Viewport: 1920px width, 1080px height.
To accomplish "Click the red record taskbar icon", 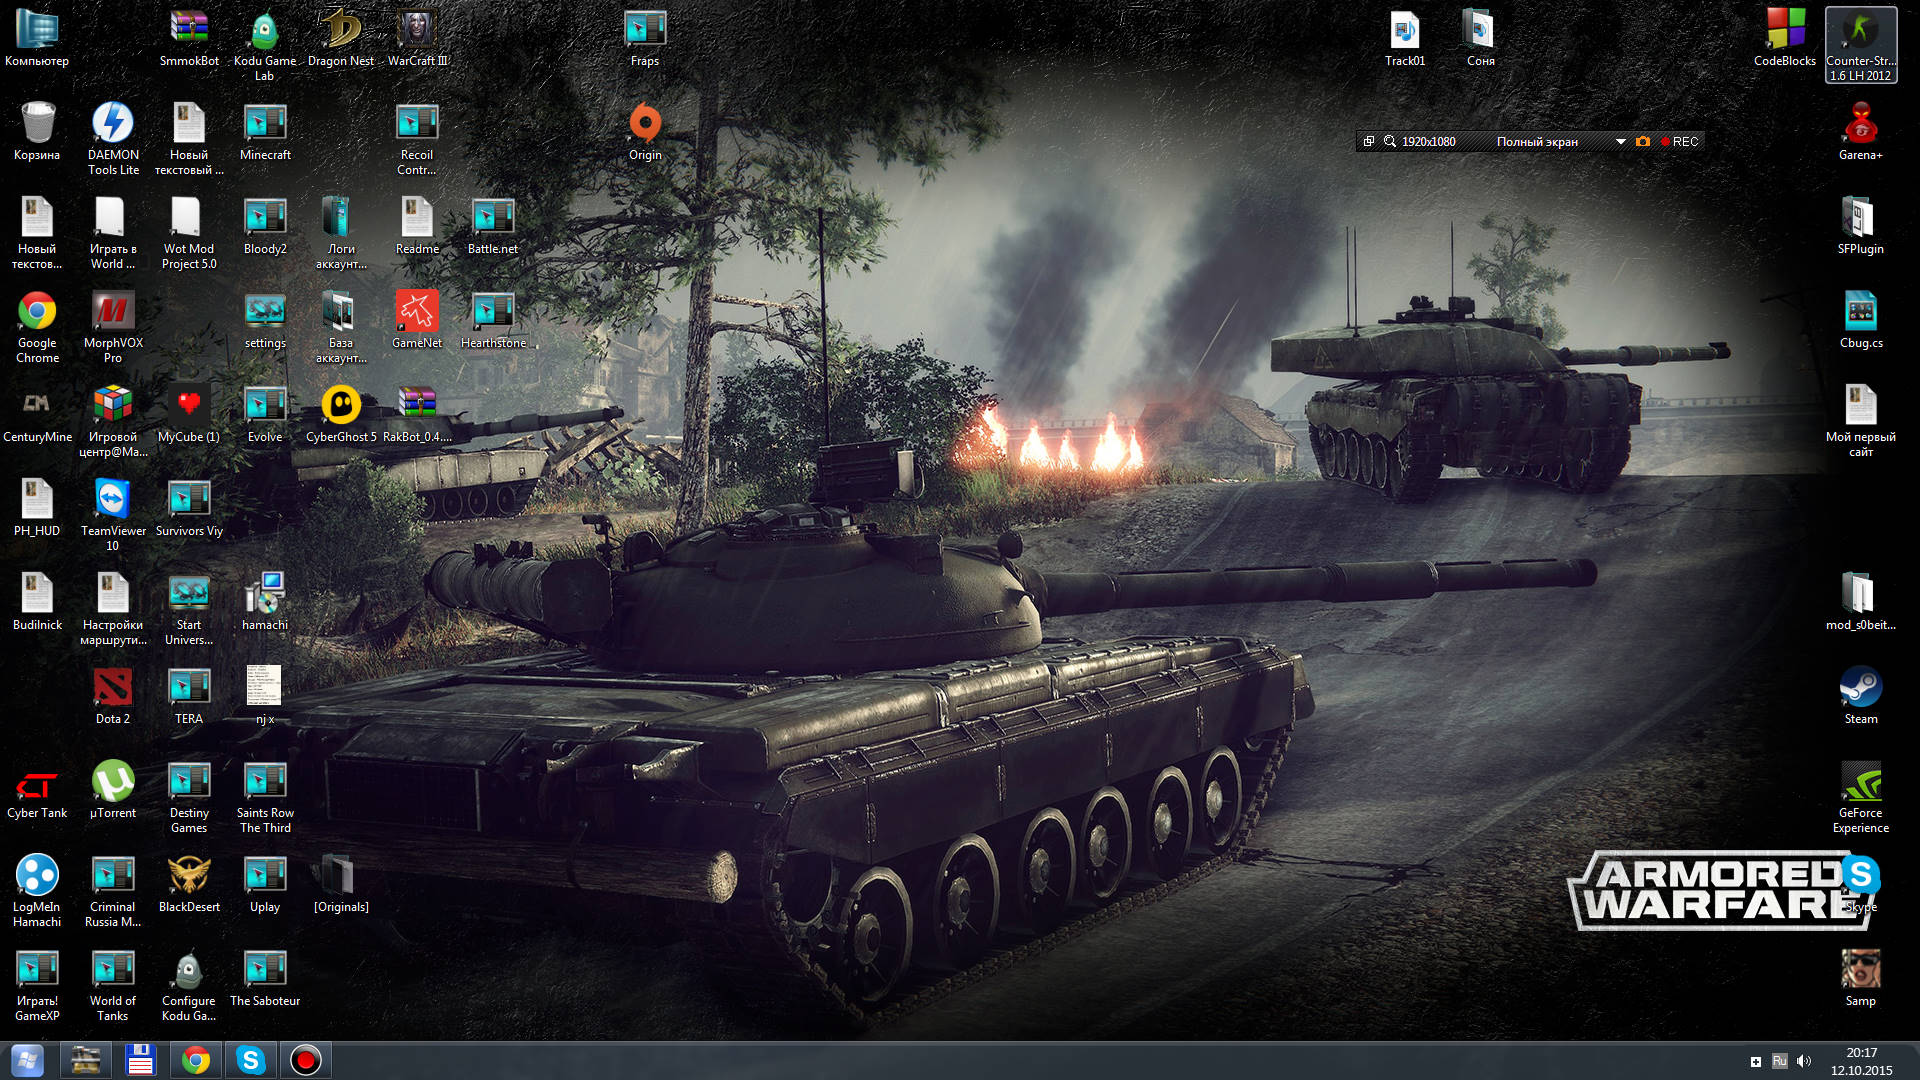I will [x=305, y=1060].
